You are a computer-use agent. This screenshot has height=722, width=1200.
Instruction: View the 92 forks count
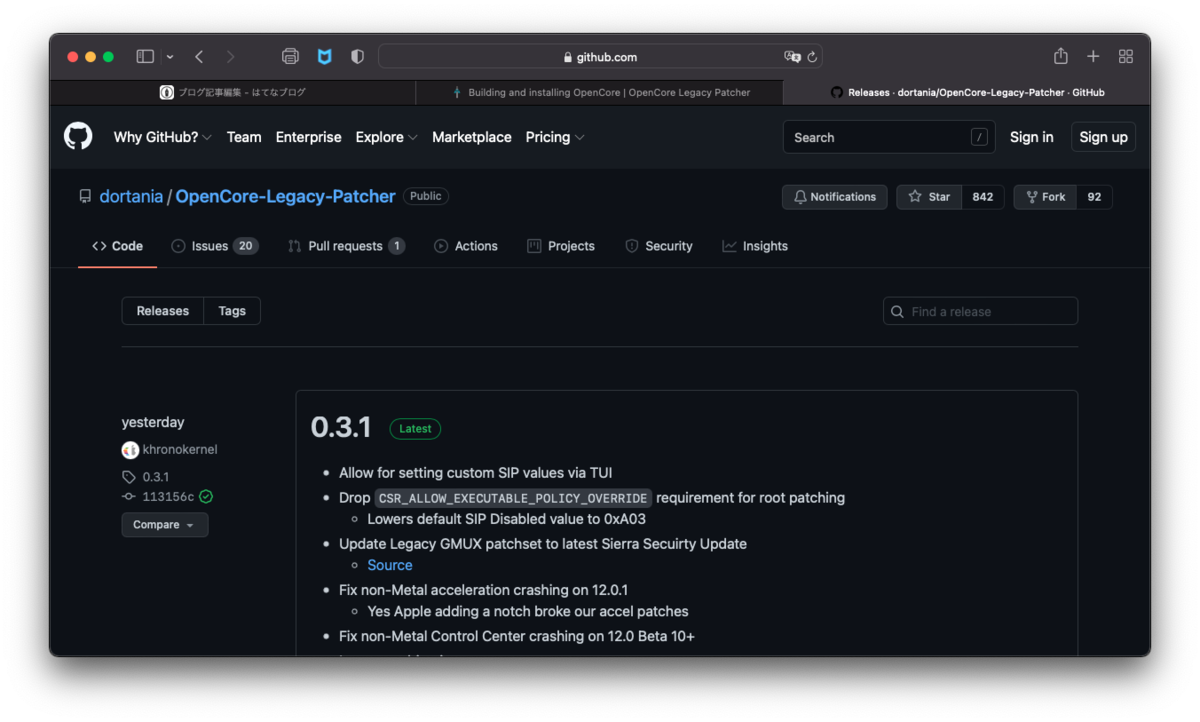point(1094,197)
